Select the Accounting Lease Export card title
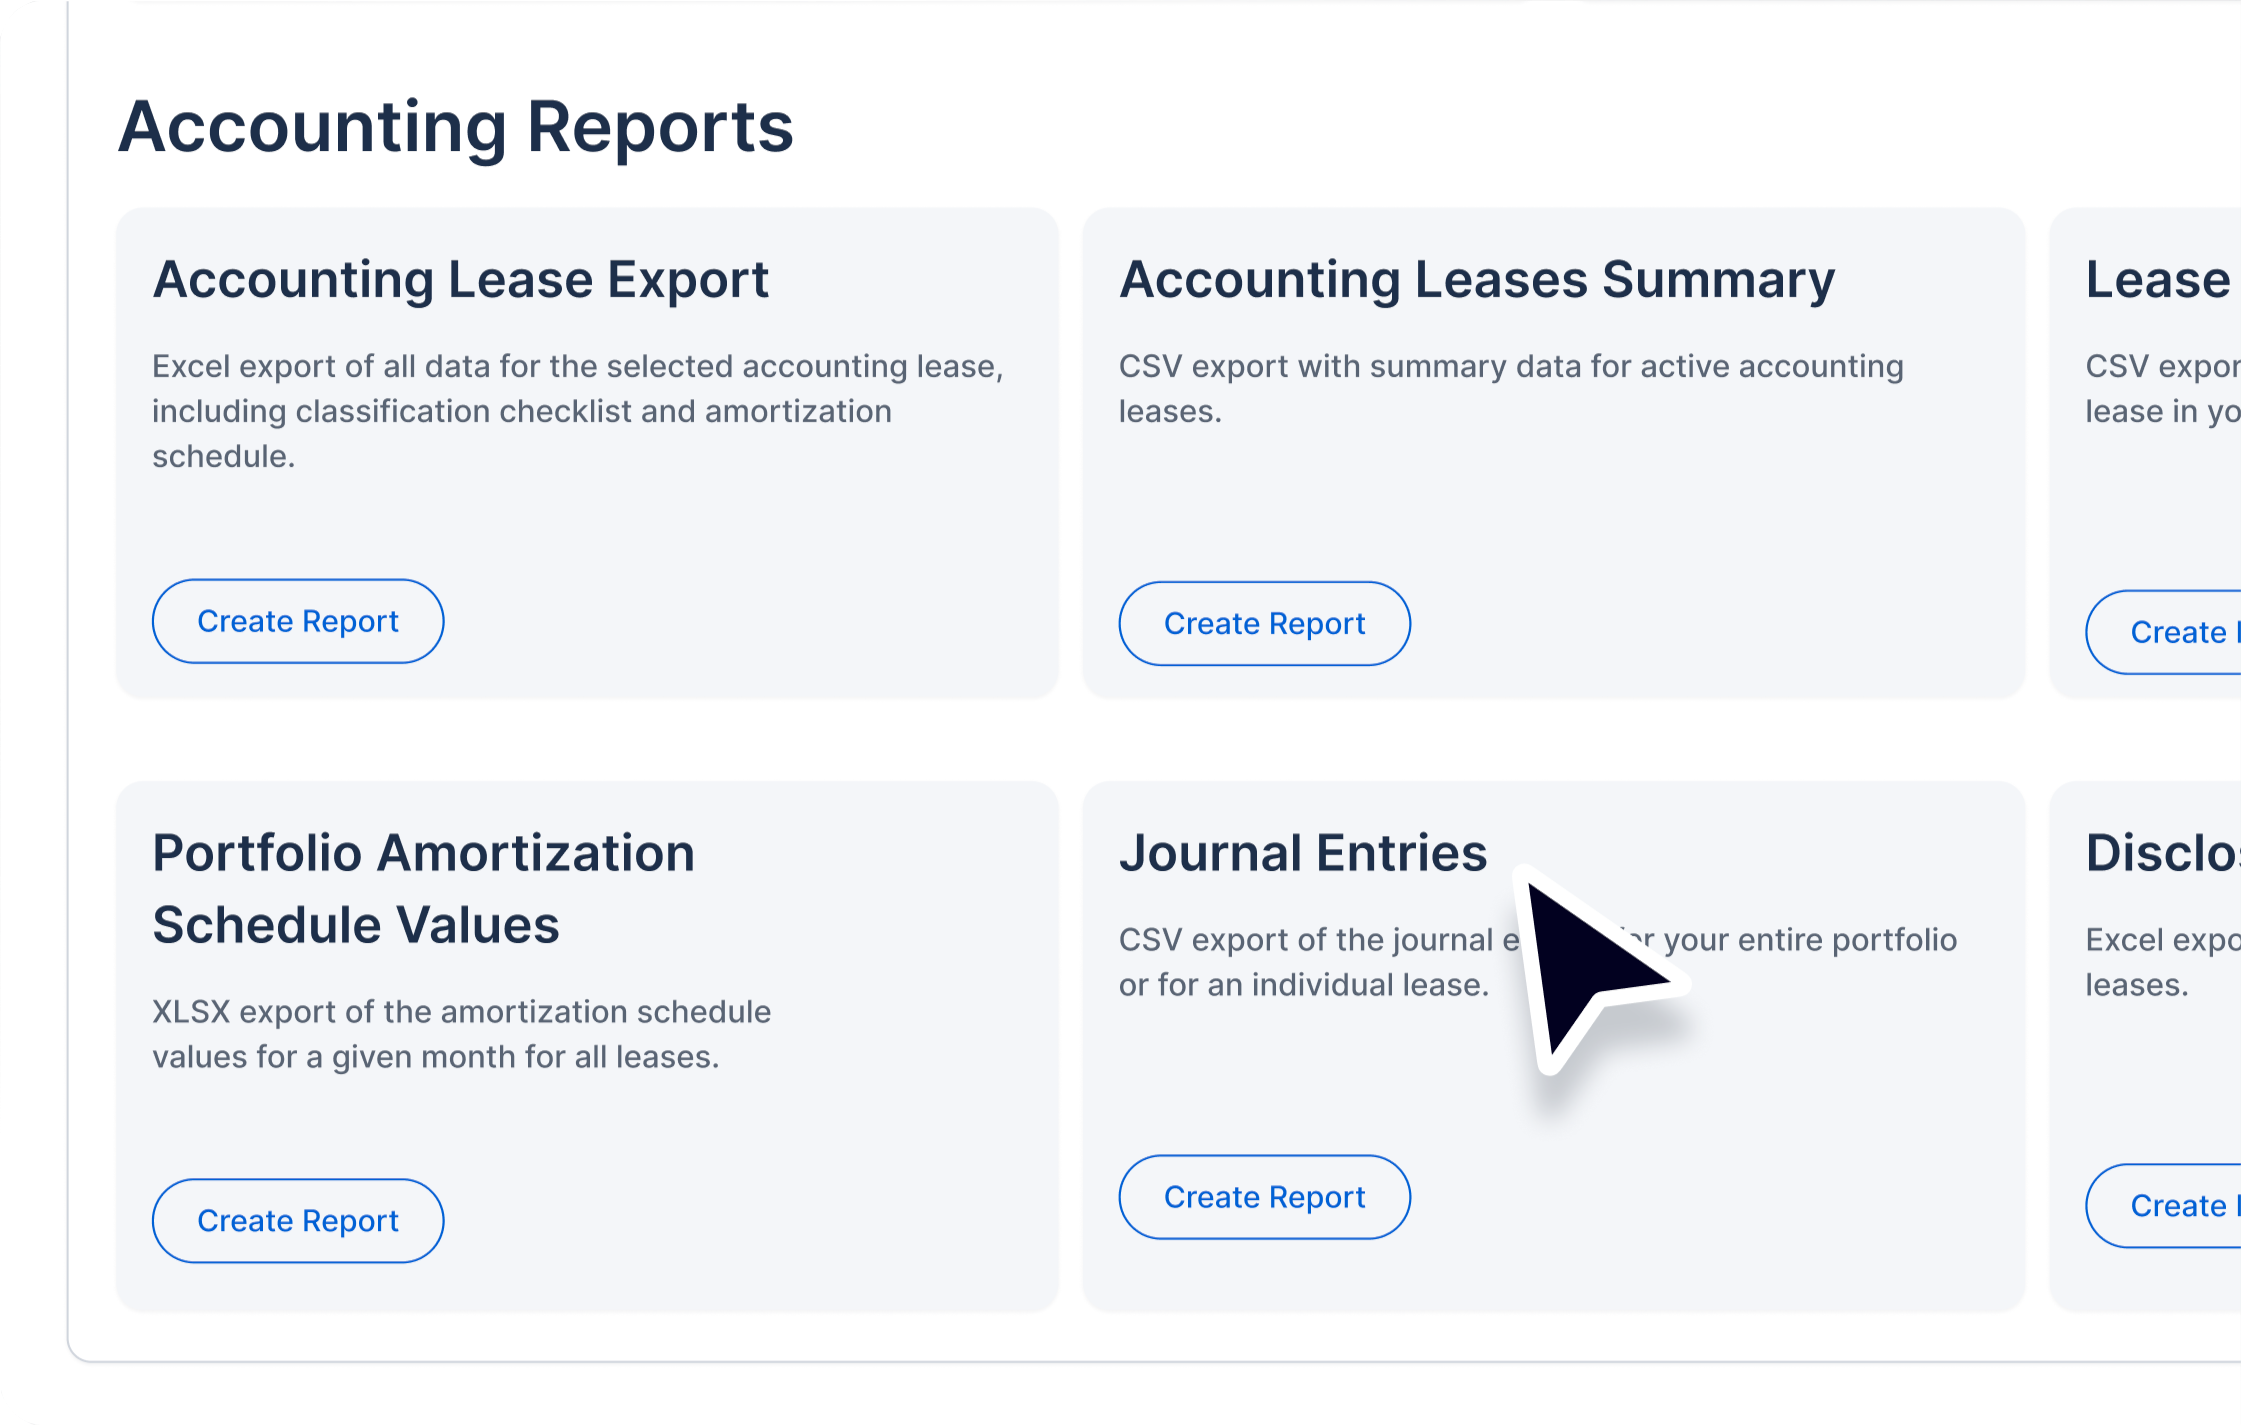Screen dimensions: 2241x1425 pyautogui.click(x=460, y=280)
